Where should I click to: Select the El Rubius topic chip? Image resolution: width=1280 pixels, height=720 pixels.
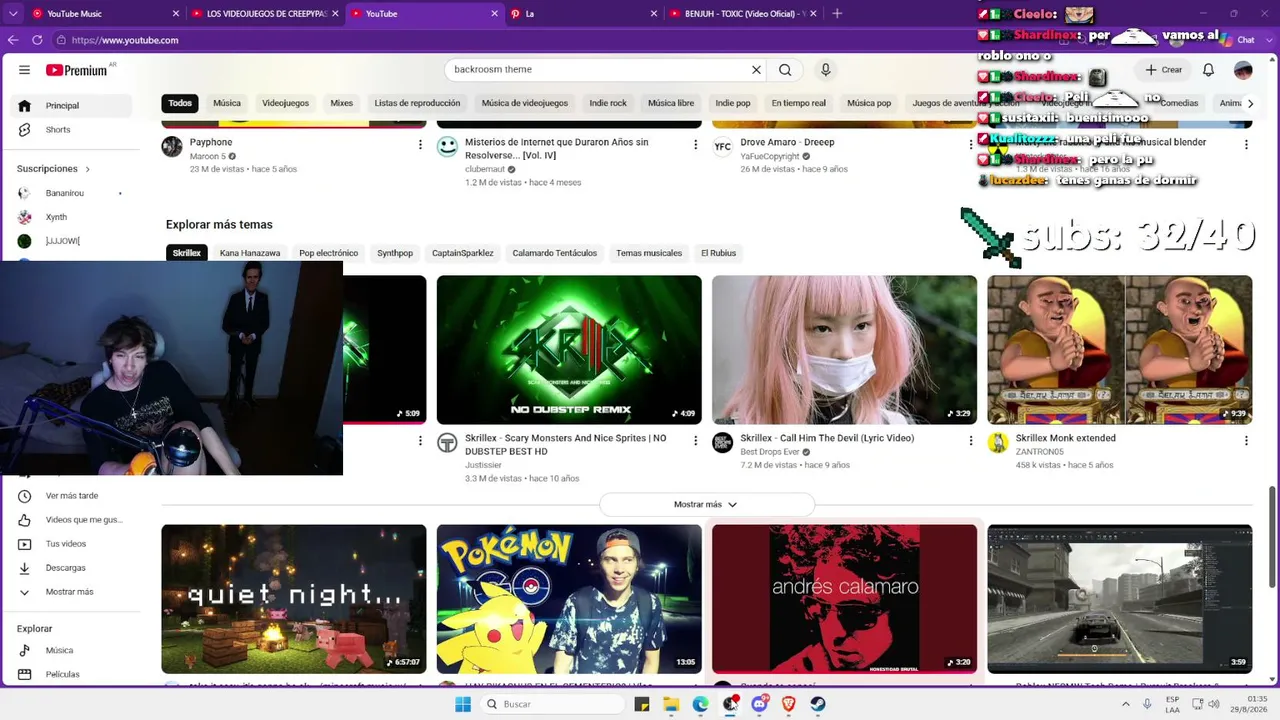(718, 253)
